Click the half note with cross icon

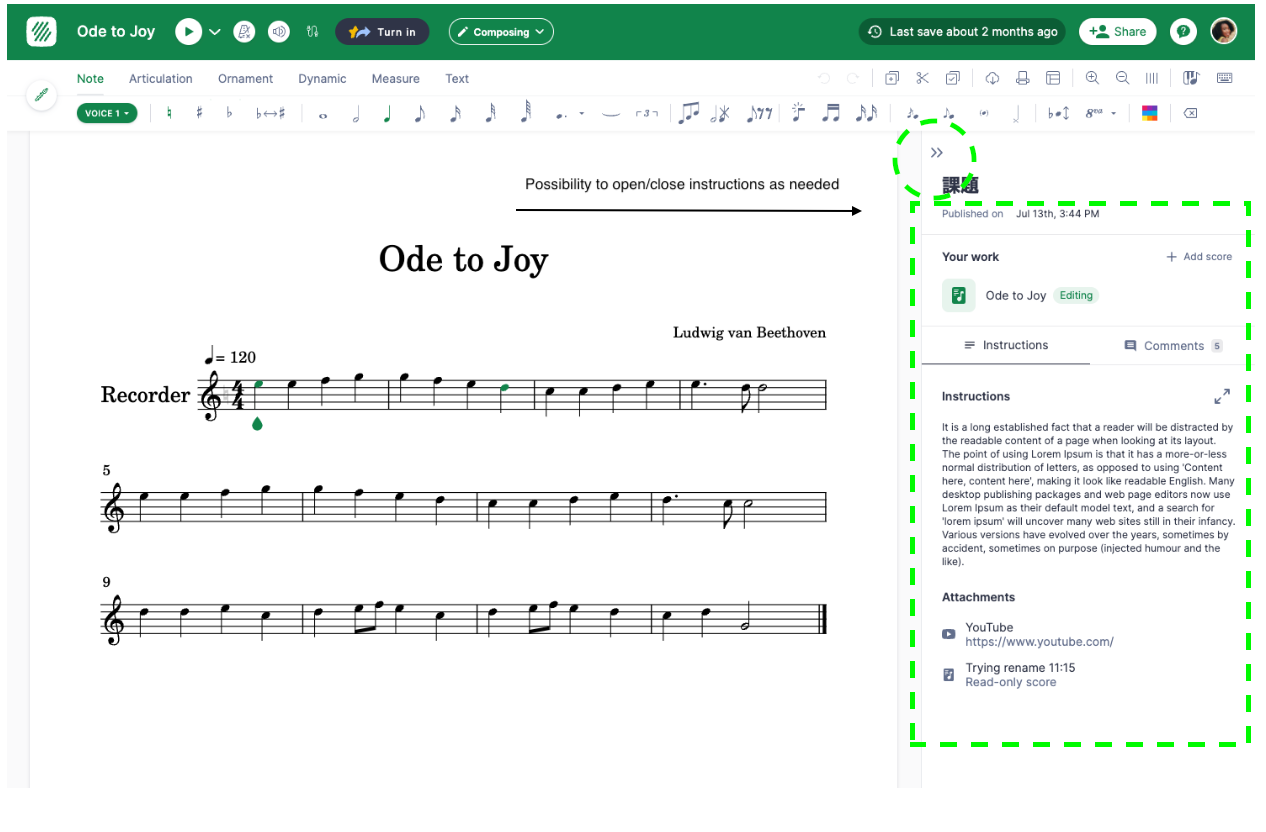(x=720, y=114)
